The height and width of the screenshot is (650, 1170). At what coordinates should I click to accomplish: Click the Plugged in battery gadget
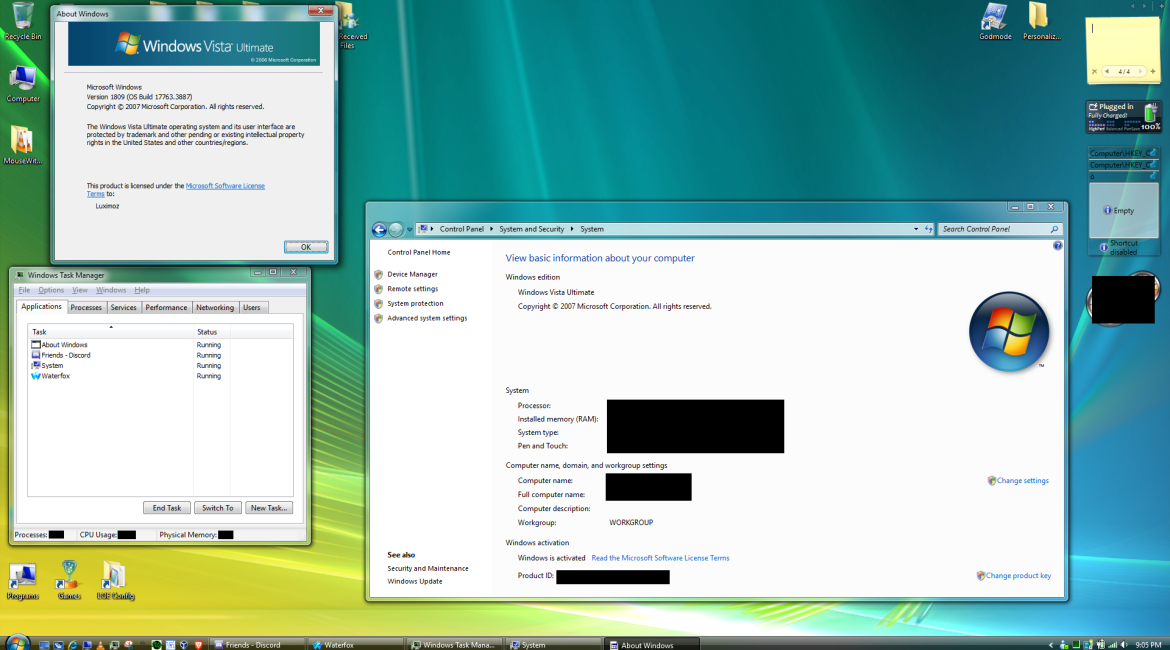1123,117
